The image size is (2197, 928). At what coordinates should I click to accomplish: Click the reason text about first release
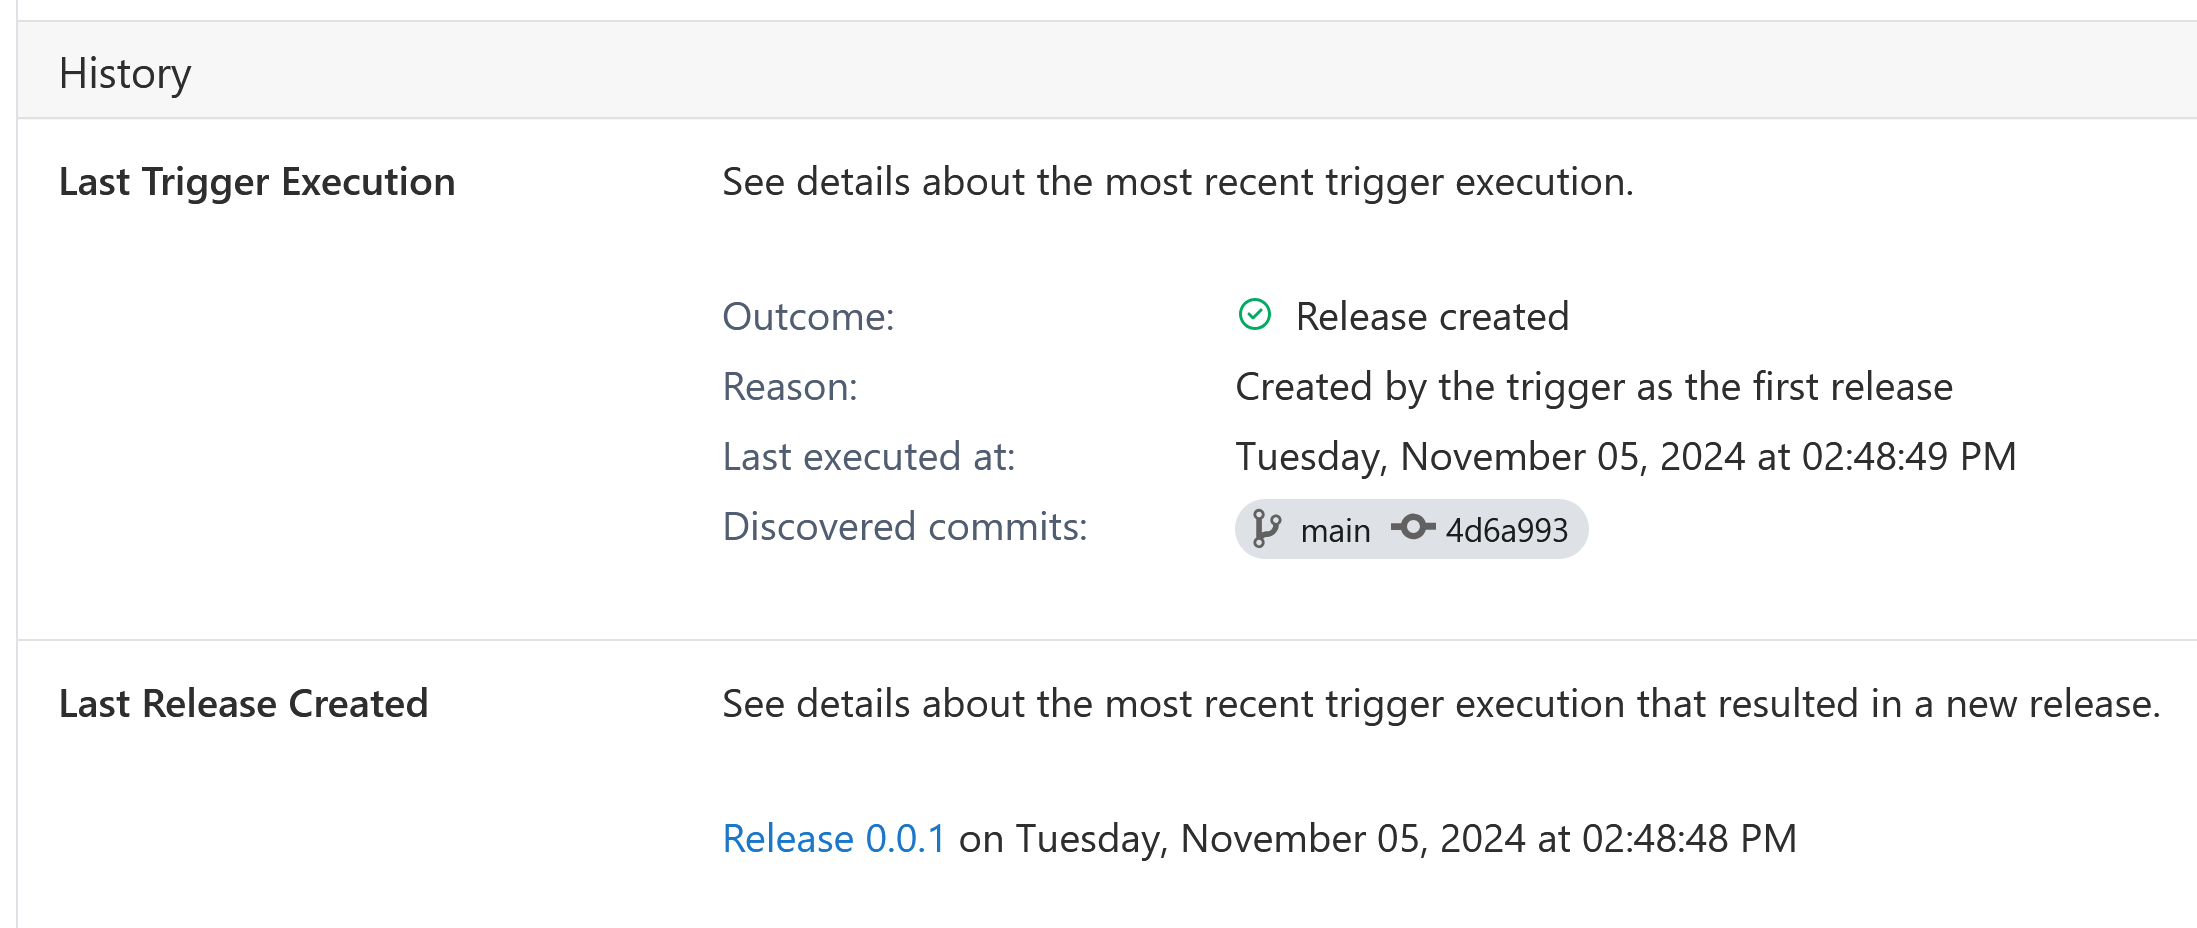pyautogui.click(x=1594, y=386)
